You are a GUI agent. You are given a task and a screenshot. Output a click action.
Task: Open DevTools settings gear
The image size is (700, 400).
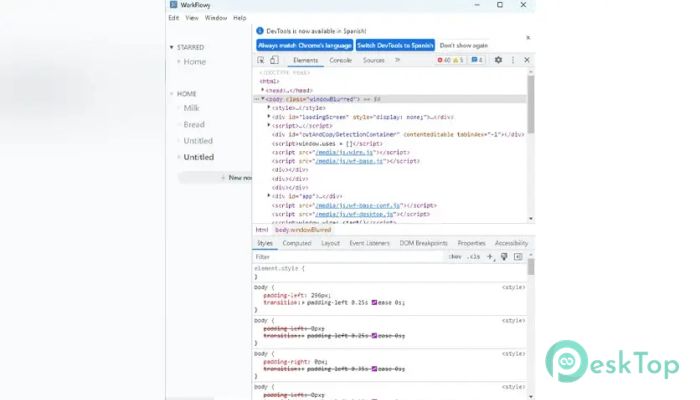(498, 60)
